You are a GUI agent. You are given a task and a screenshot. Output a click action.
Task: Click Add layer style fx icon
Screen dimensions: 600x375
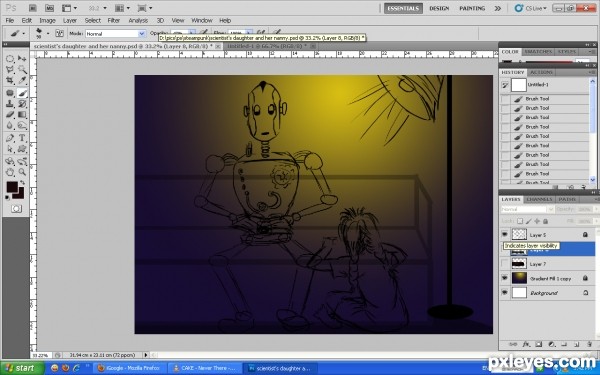[x=526, y=344]
